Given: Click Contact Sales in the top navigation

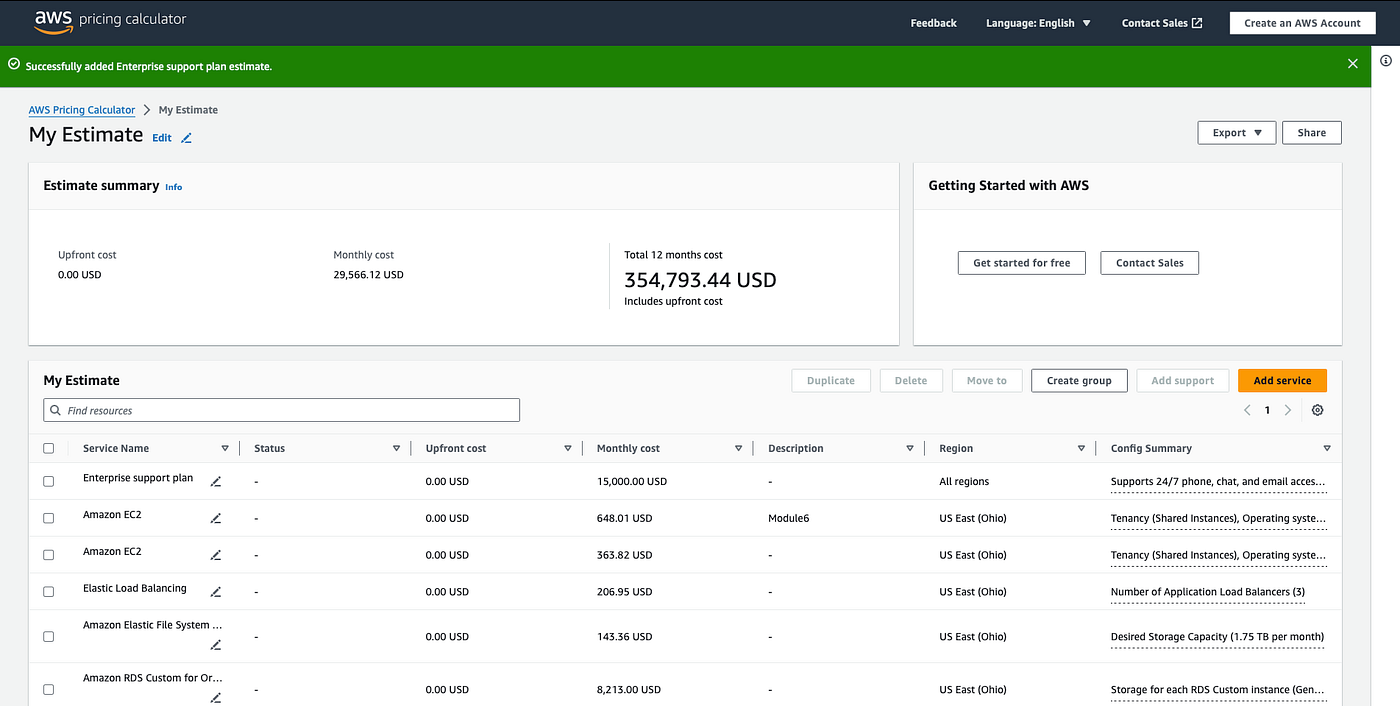Looking at the screenshot, I should tap(1162, 23).
